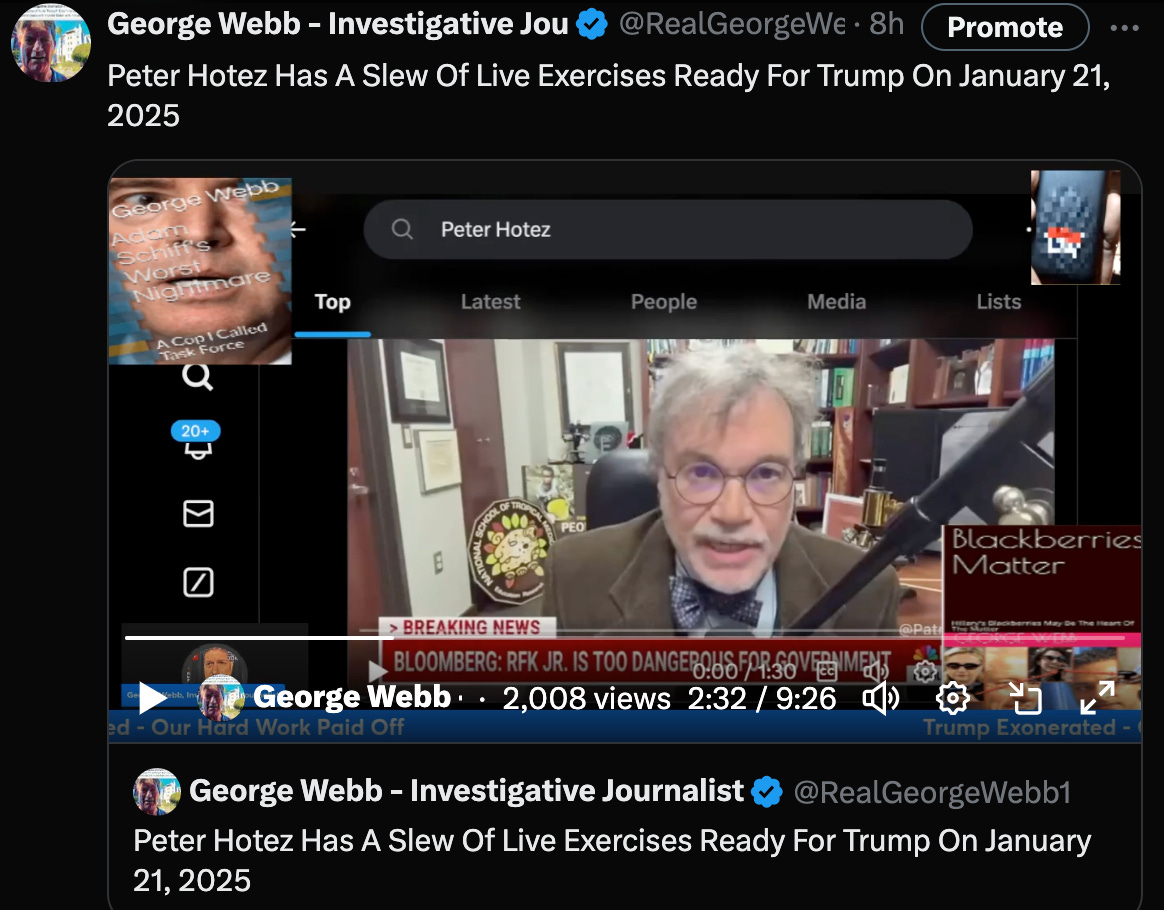Open @RealGeorgeWe handle link in header
Image resolution: width=1164 pixels, height=910 pixels.
[x=731, y=24]
